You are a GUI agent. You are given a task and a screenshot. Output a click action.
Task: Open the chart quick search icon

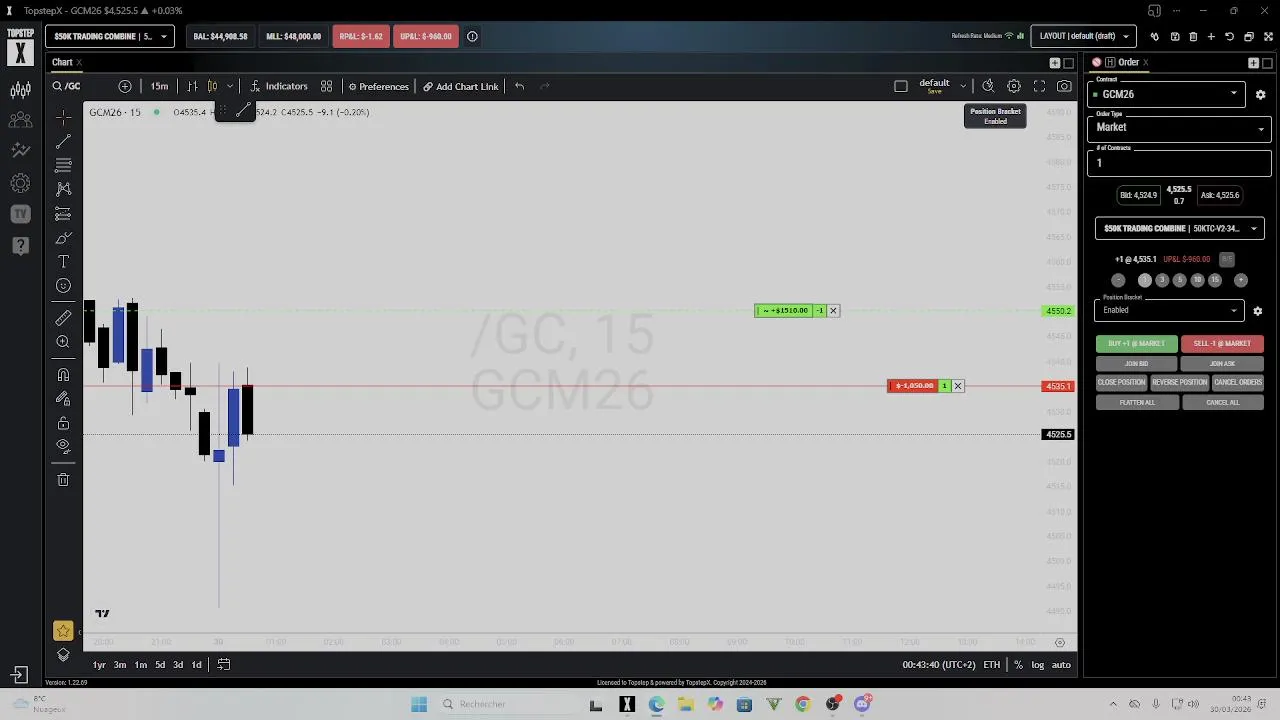pyautogui.click(x=988, y=86)
